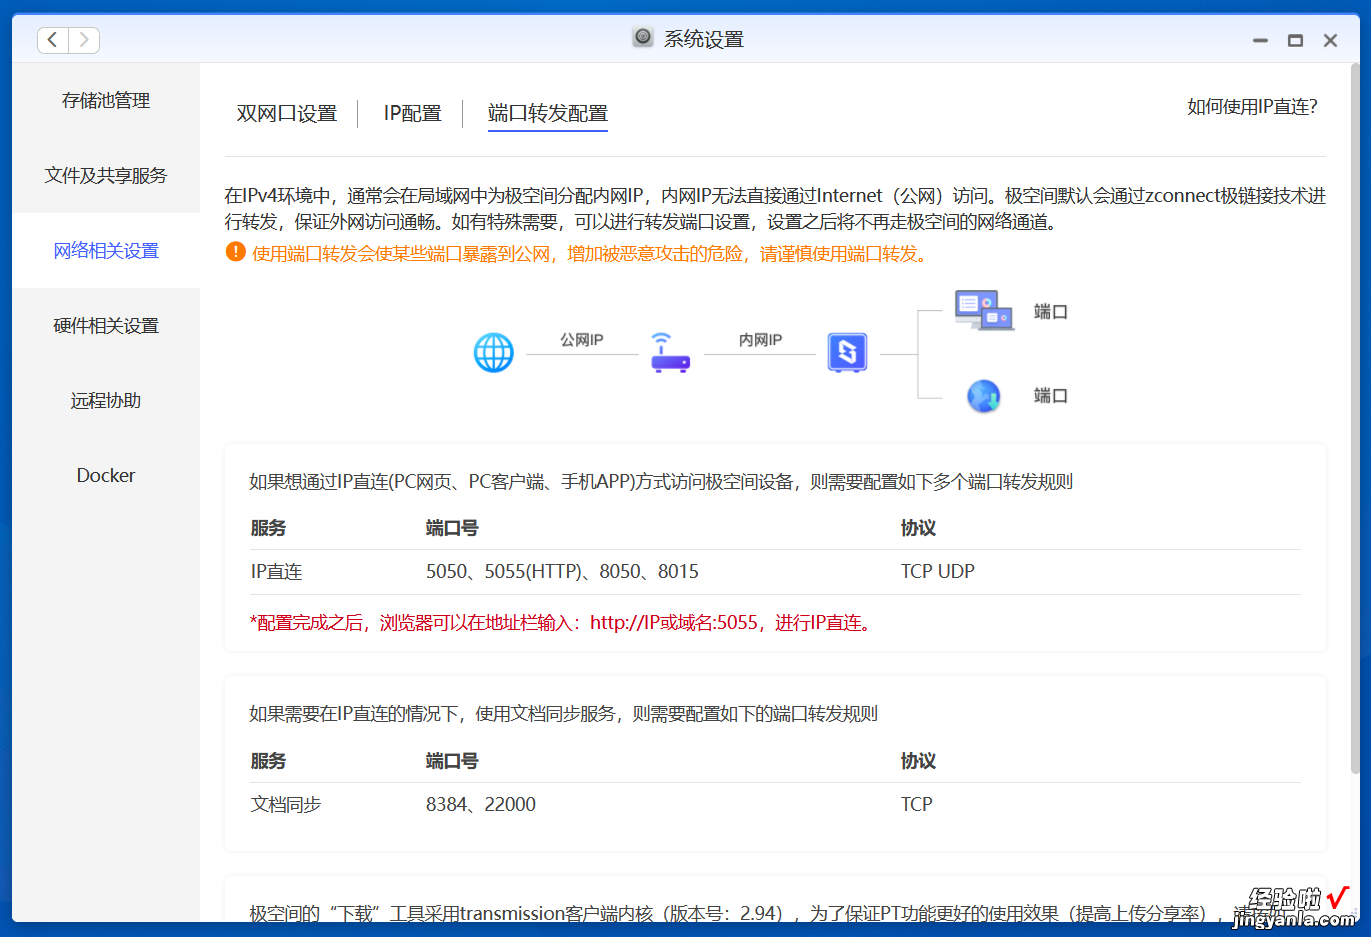This screenshot has width=1371, height=937.
Task: Click the router icon in the diagram
Action: [x=670, y=353]
